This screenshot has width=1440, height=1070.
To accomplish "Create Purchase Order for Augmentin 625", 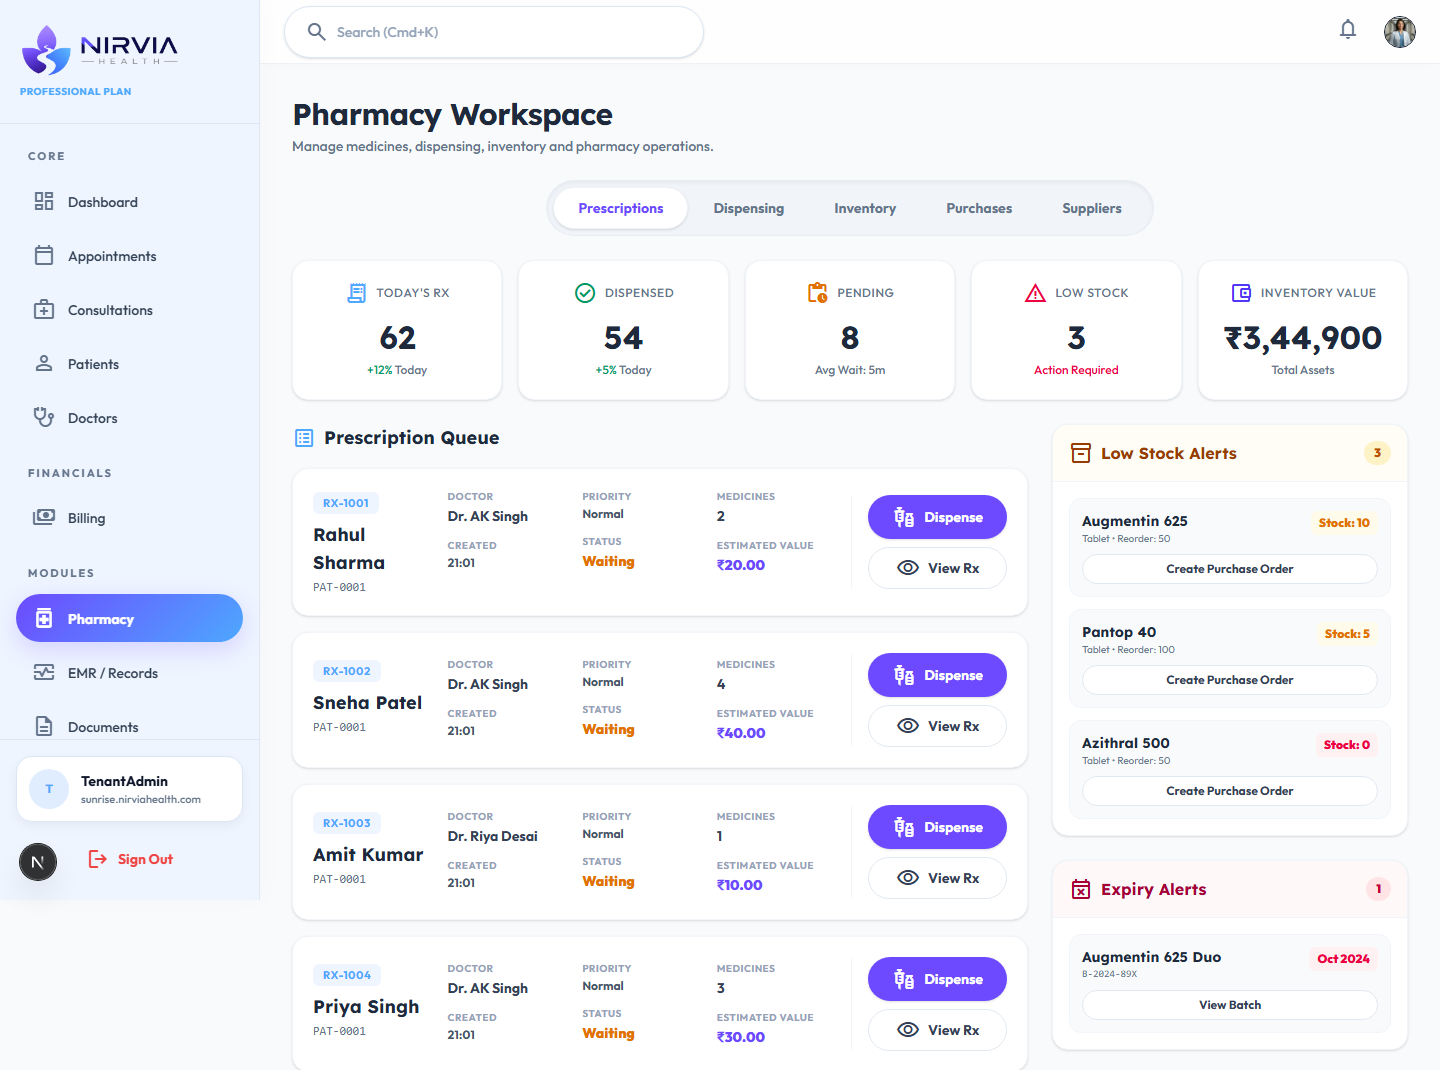I will 1229,569.
